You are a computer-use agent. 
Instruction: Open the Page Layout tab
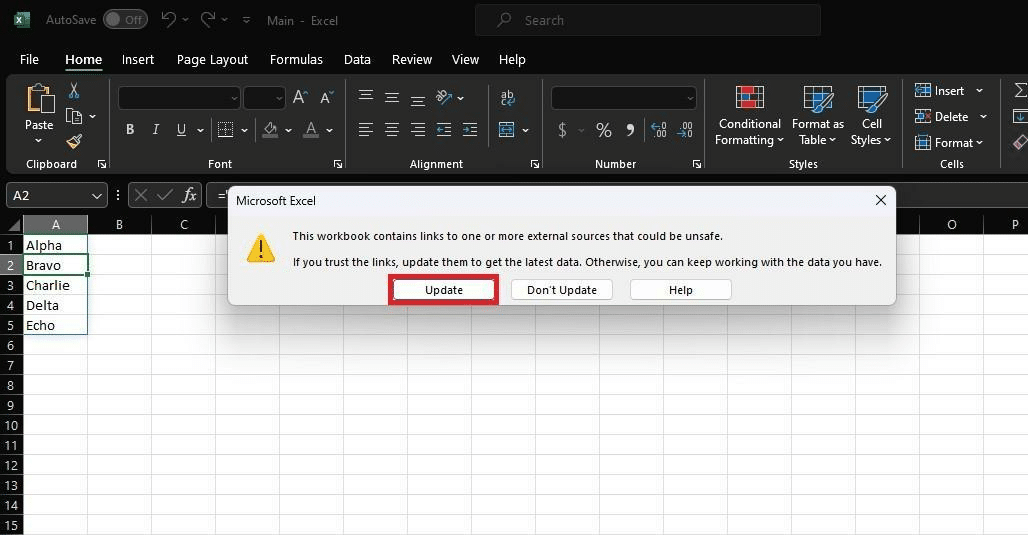click(212, 60)
